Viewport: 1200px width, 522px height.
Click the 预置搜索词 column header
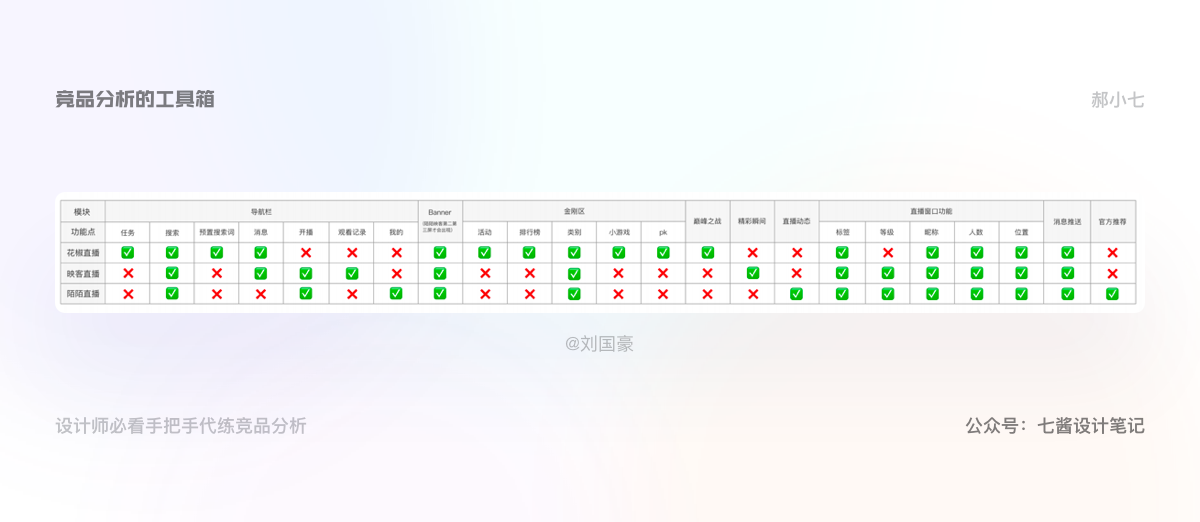(x=217, y=231)
